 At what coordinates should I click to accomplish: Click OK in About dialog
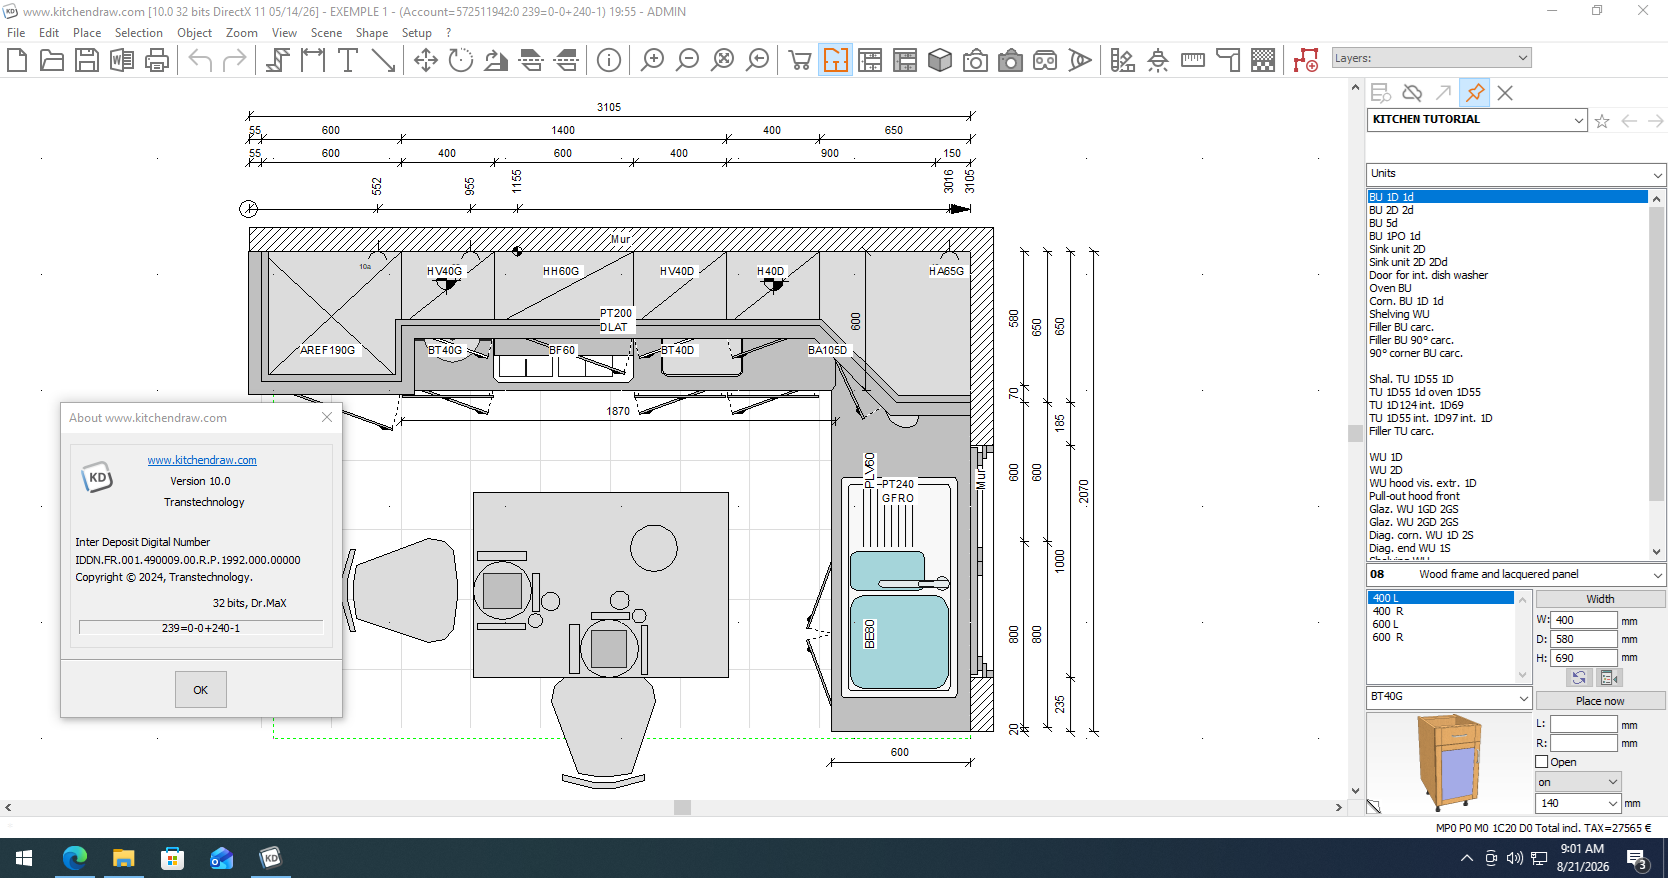[x=201, y=690]
